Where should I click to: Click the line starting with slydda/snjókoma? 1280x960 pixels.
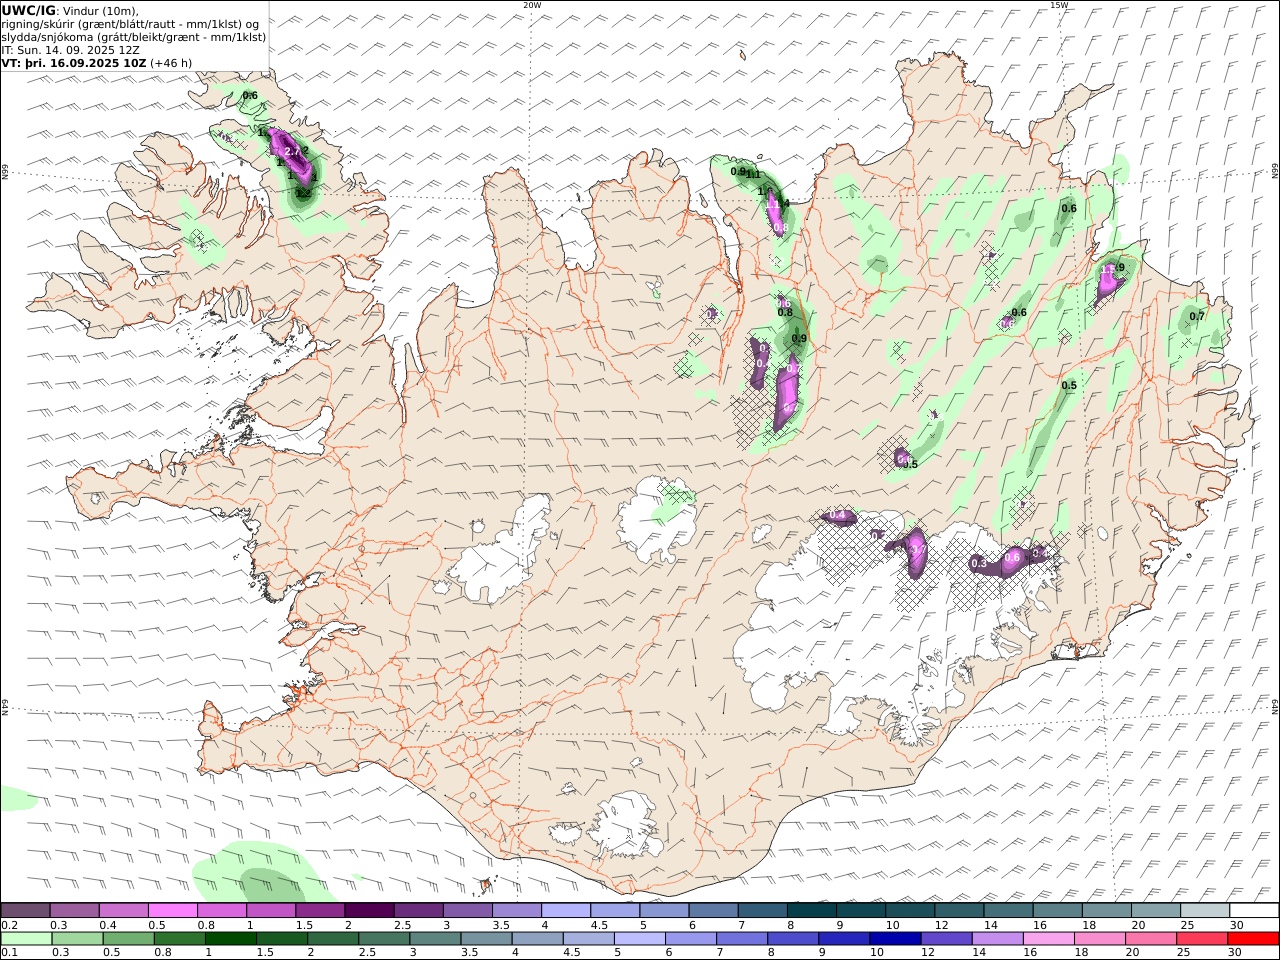[x=134, y=37]
